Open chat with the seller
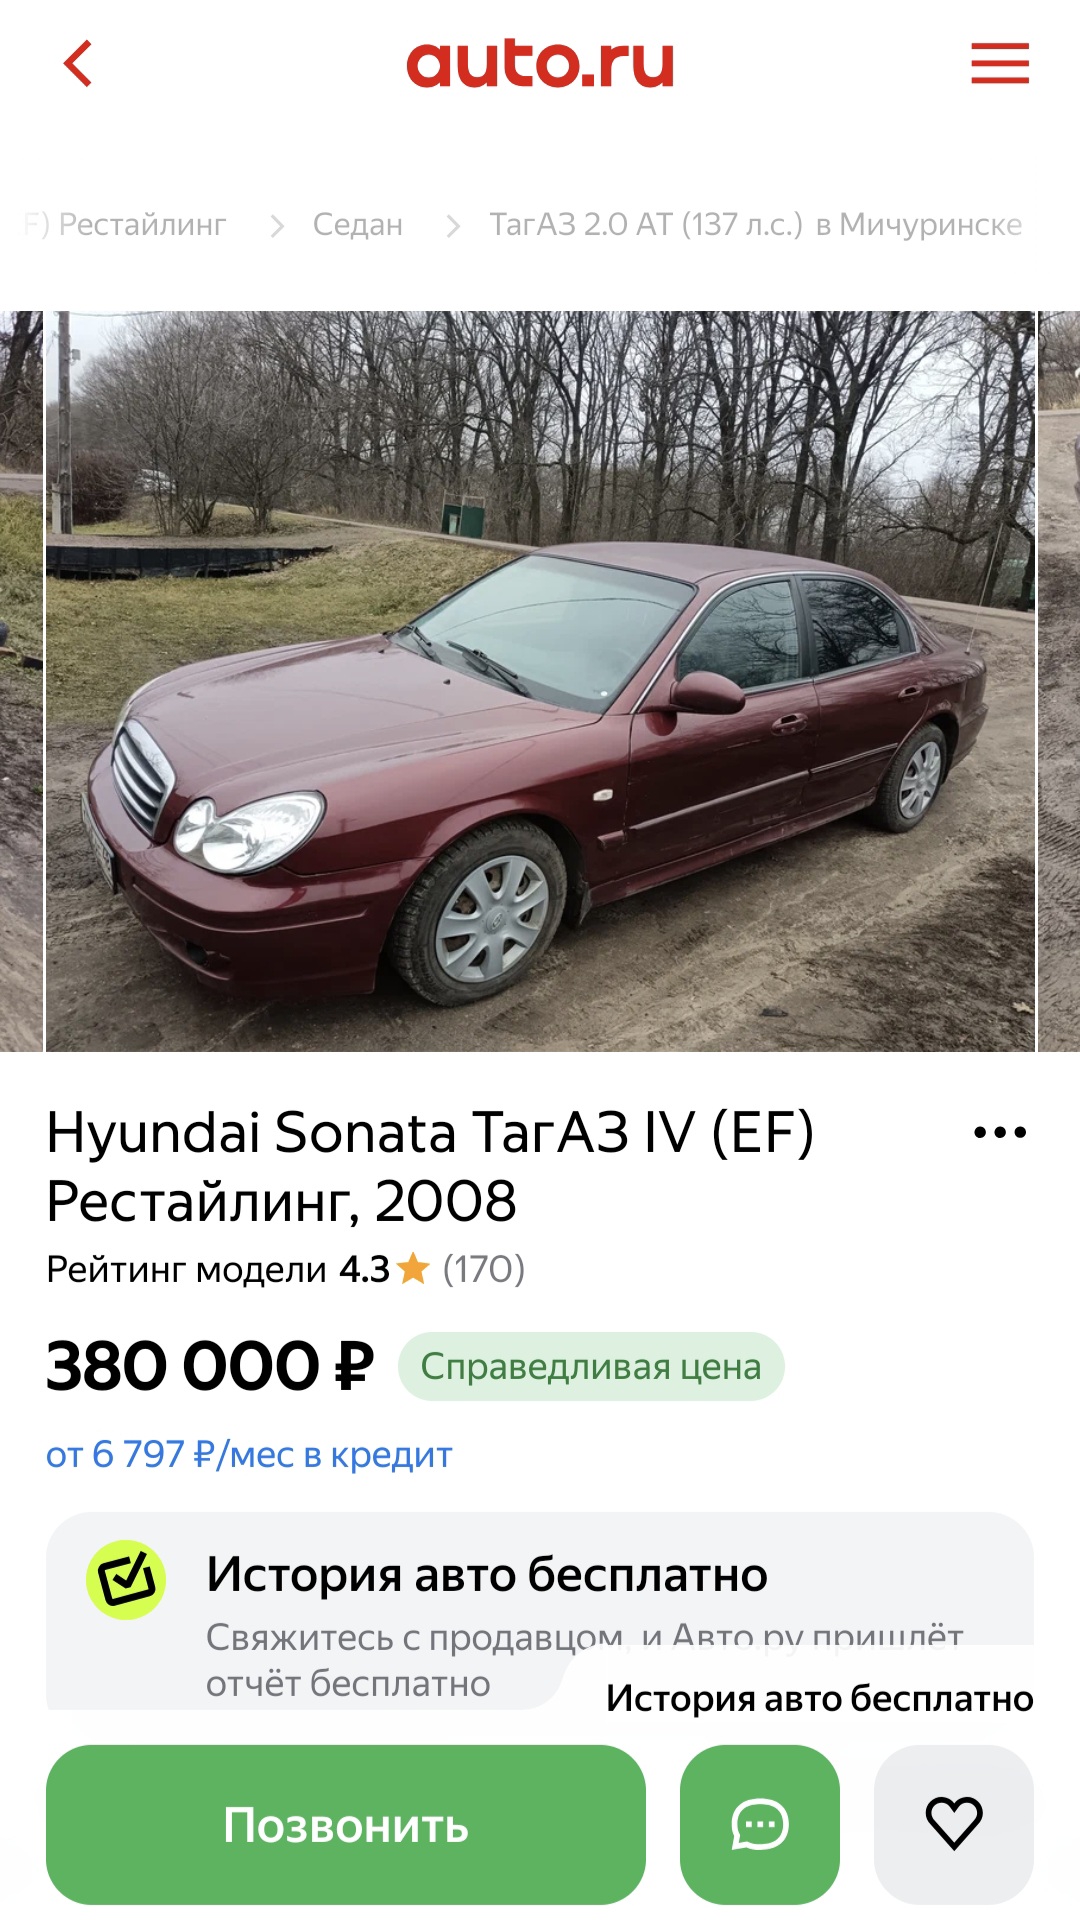1080x1920 pixels. [x=760, y=1825]
